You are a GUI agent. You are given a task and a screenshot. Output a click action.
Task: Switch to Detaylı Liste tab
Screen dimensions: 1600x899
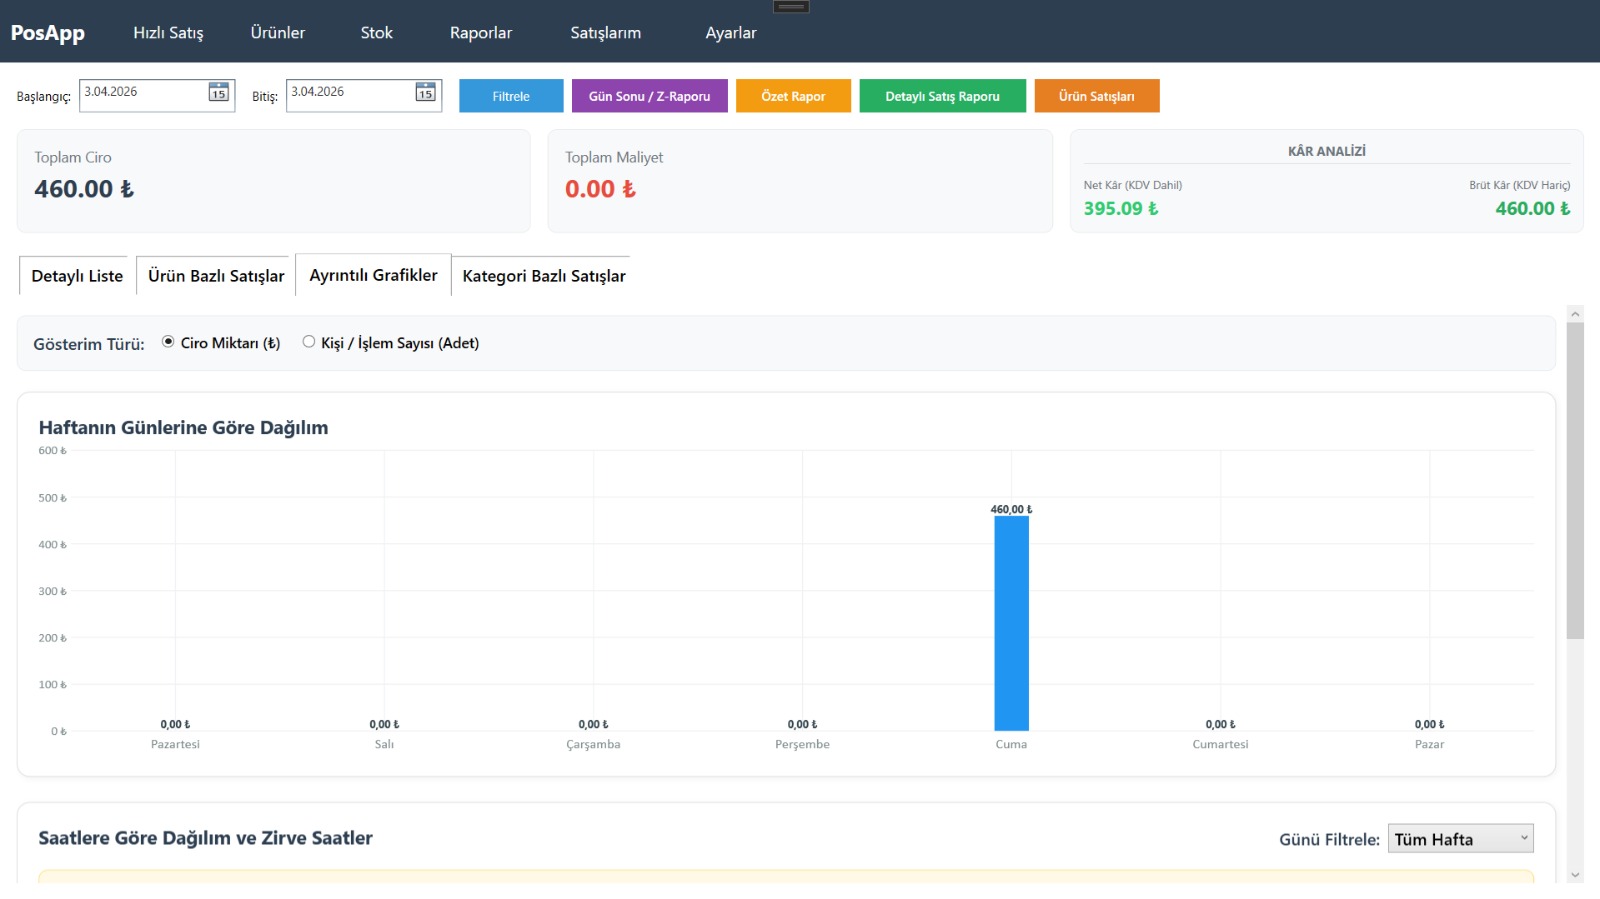click(77, 276)
